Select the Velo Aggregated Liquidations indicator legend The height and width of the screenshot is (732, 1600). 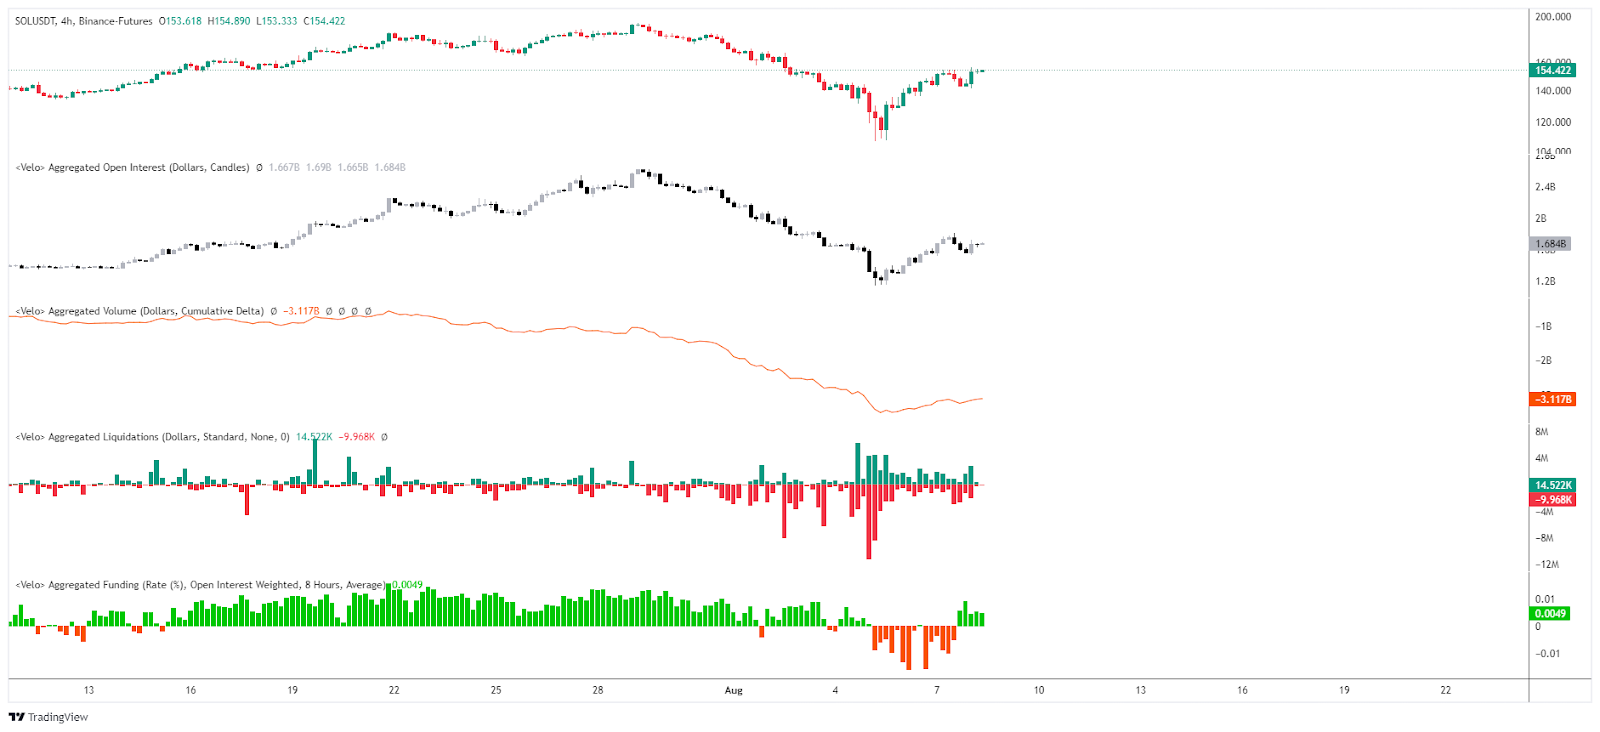click(x=152, y=437)
